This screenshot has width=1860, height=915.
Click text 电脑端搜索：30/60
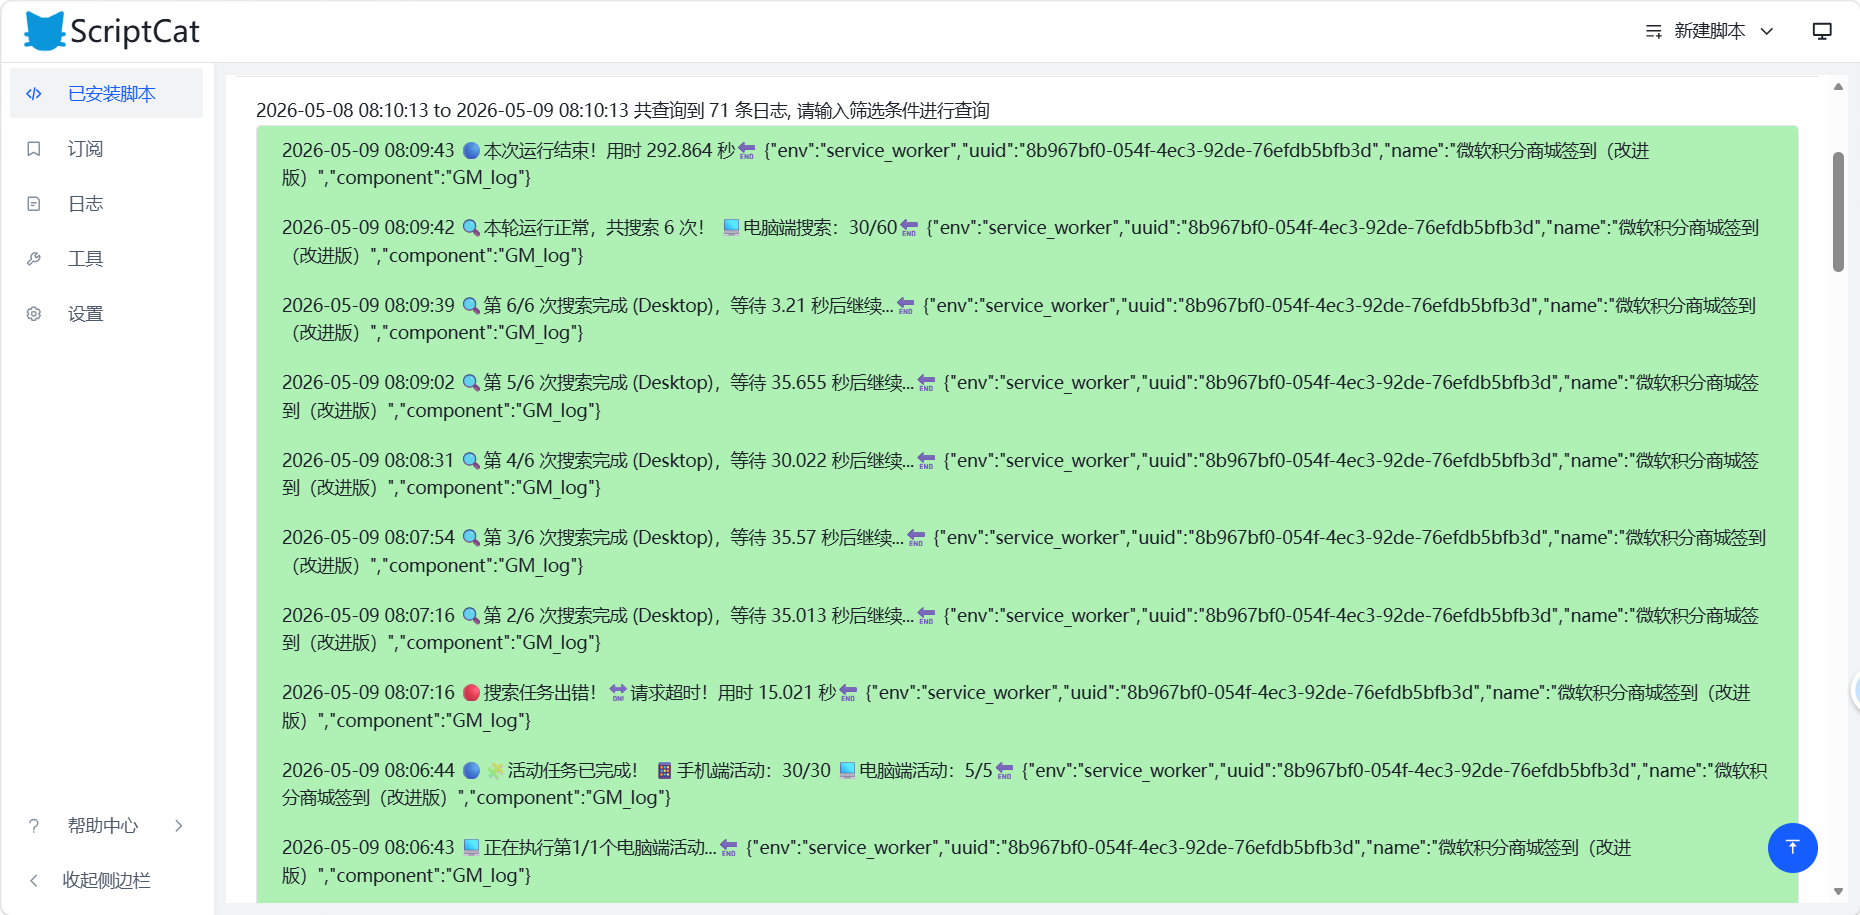tap(820, 228)
